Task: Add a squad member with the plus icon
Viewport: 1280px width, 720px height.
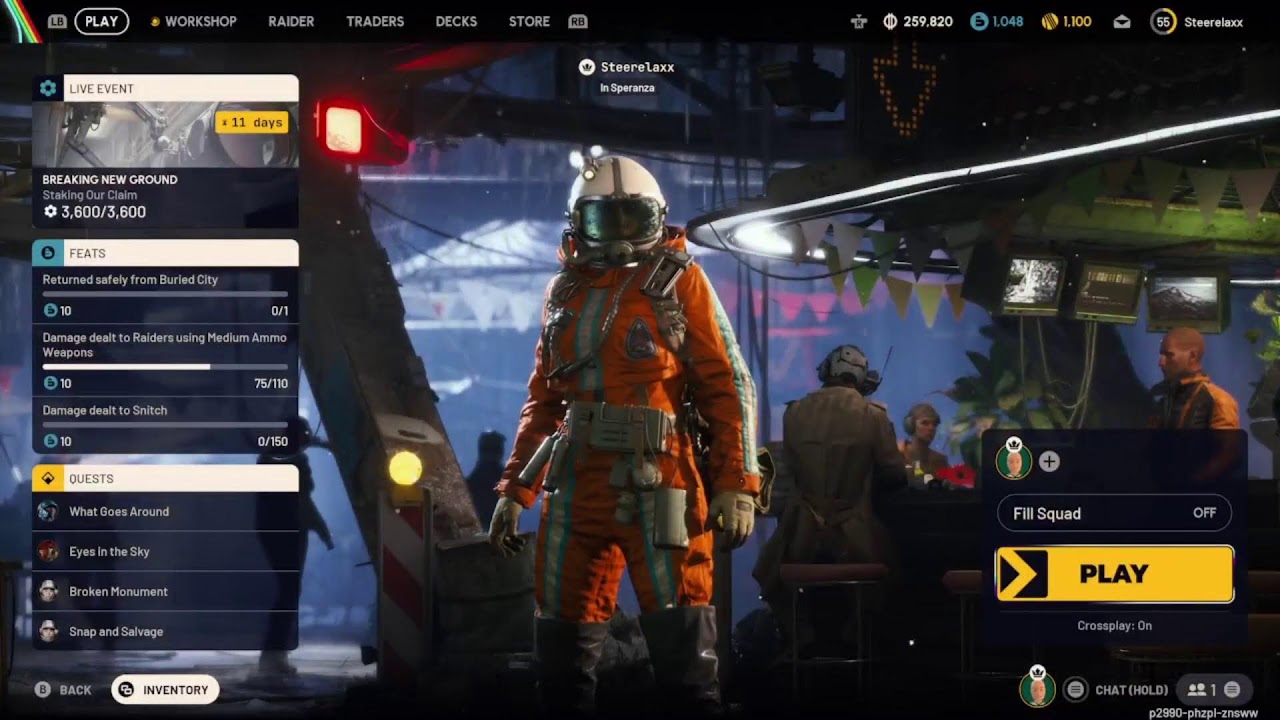Action: pos(1049,461)
